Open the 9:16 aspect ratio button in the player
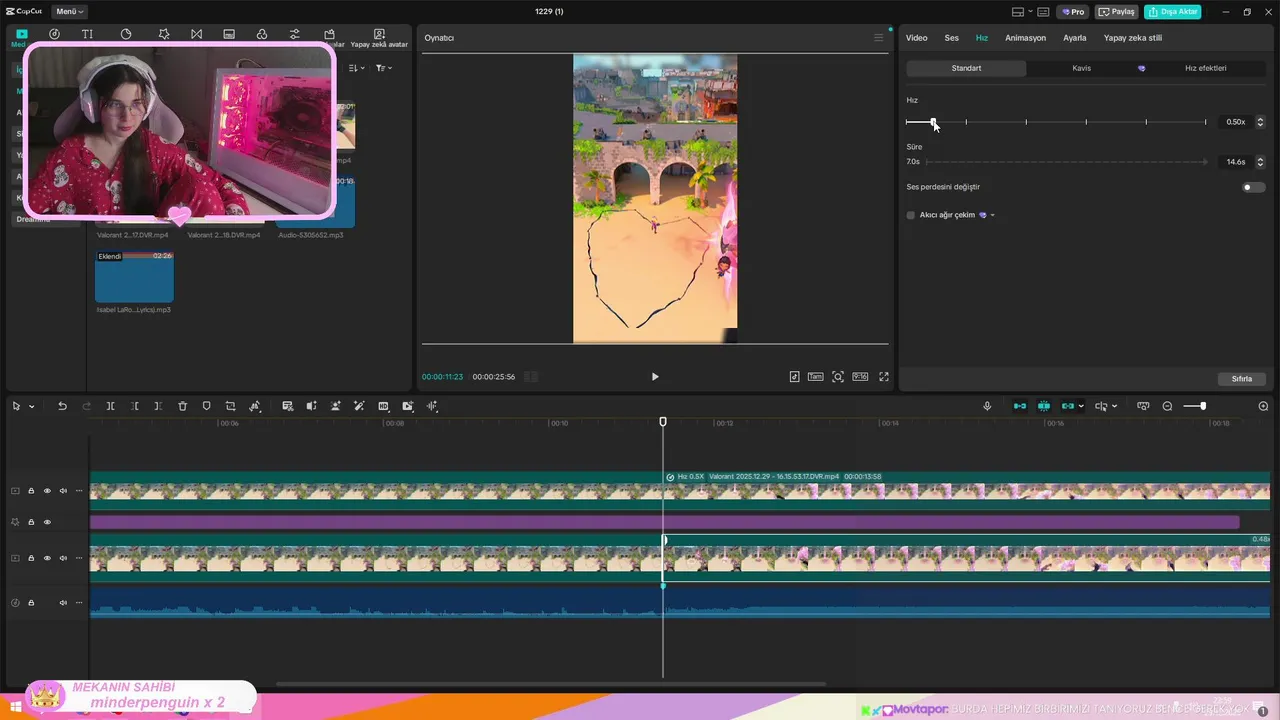The image size is (1280, 720). click(x=860, y=377)
